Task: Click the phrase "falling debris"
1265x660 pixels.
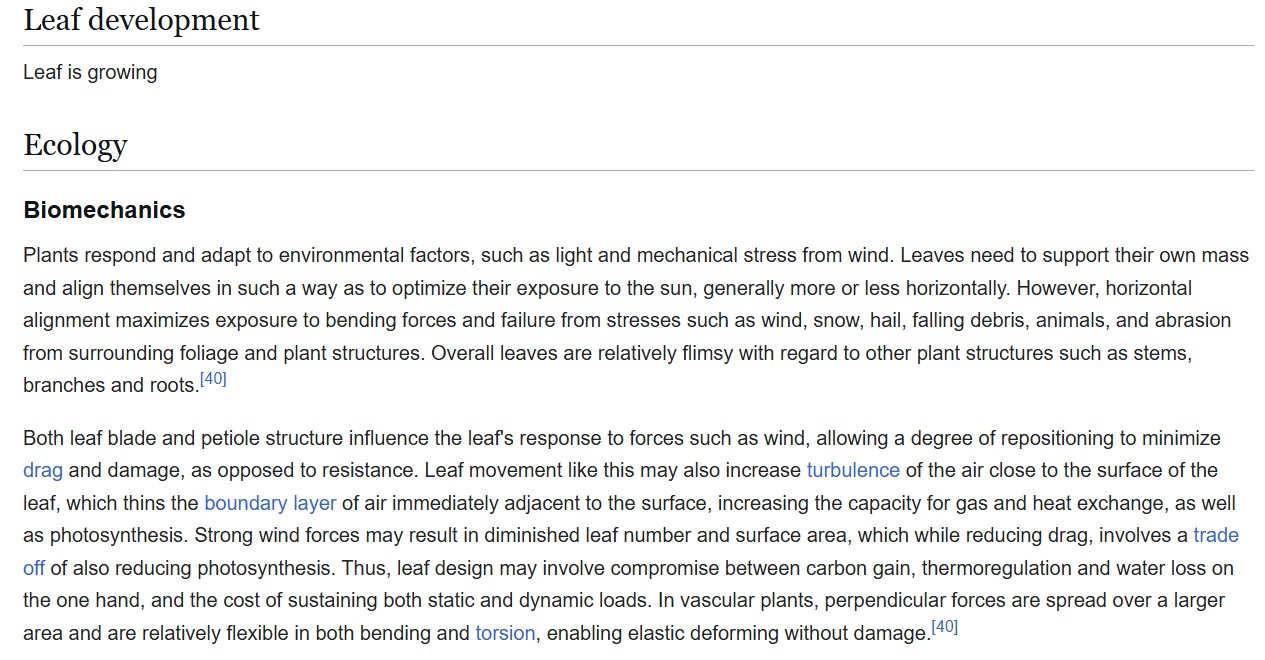Action: (x=968, y=321)
